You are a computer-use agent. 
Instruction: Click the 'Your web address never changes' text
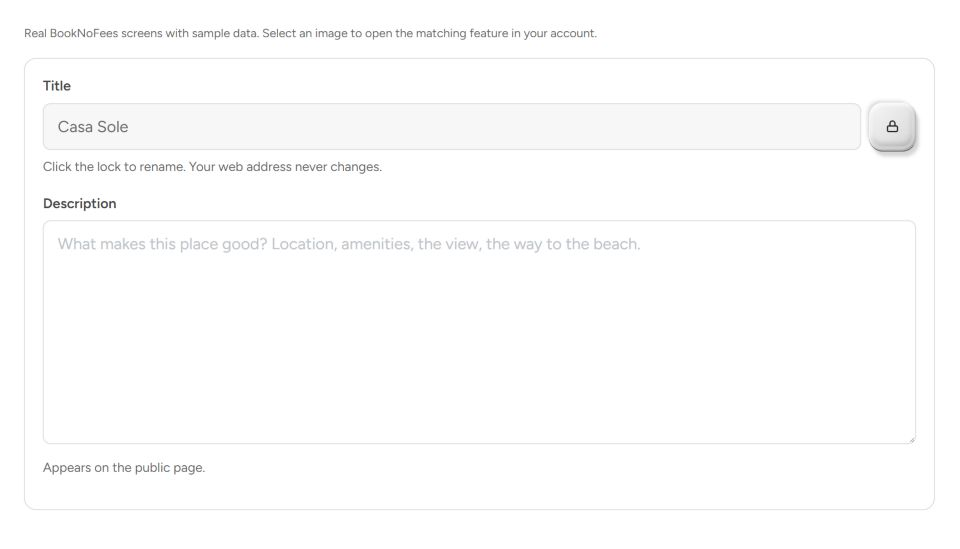point(285,166)
